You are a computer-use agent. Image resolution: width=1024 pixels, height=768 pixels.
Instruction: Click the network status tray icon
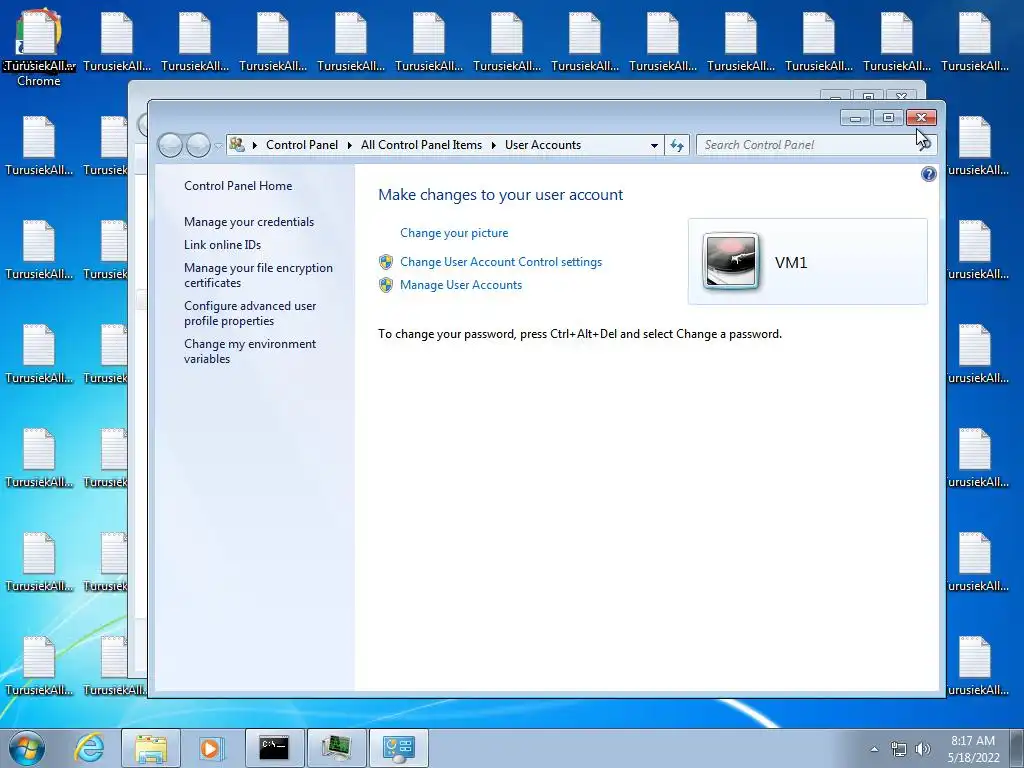[x=899, y=749]
